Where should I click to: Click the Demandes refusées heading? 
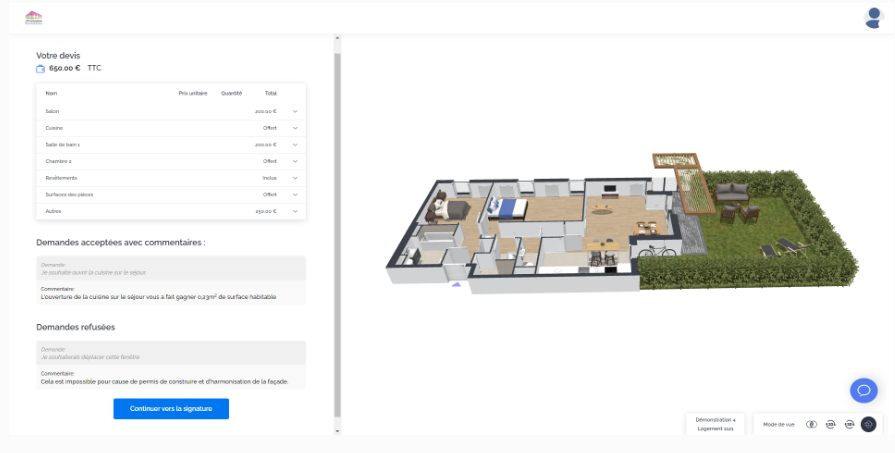click(75, 327)
